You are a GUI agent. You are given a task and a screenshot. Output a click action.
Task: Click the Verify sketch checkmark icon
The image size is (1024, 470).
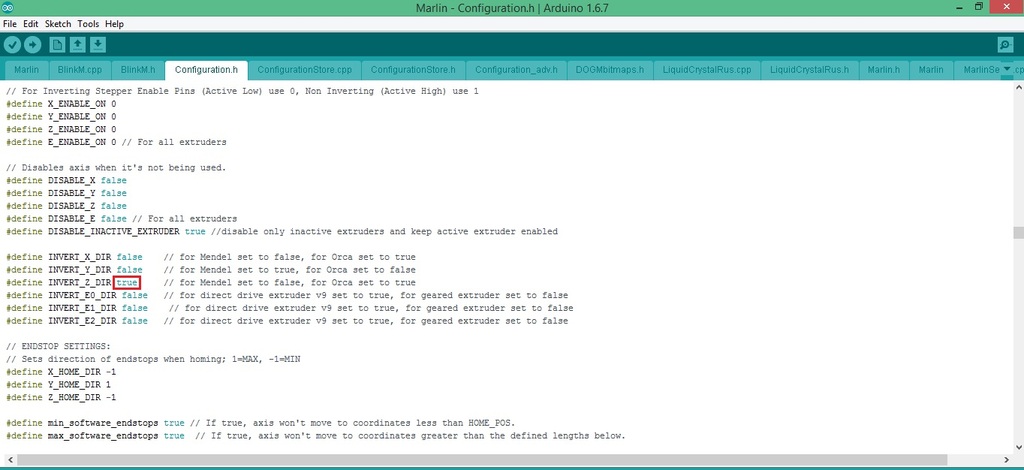click(12, 45)
